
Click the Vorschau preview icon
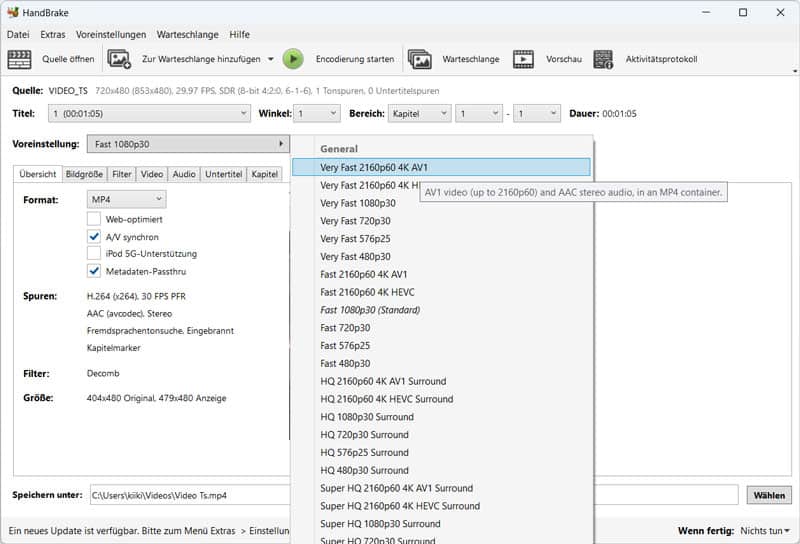coord(523,59)
